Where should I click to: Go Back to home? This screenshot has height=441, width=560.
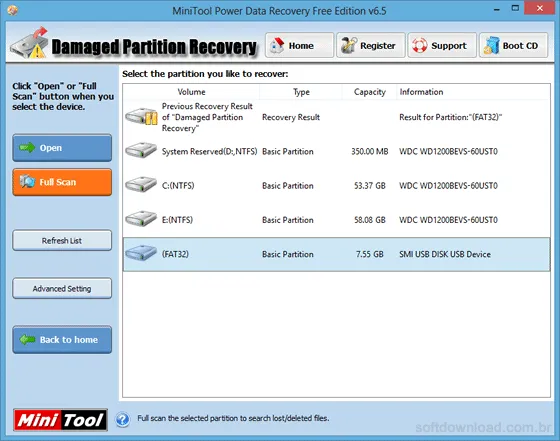pos(62,340)
